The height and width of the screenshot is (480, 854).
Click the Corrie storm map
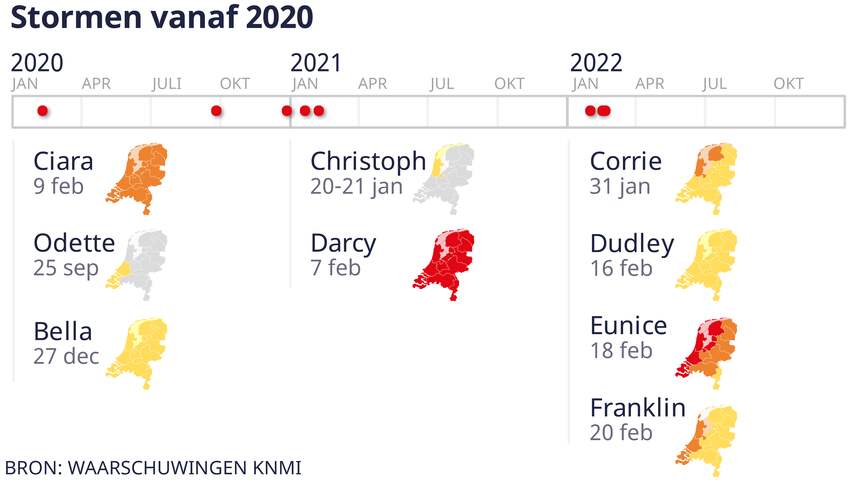[x=707, y=178]
